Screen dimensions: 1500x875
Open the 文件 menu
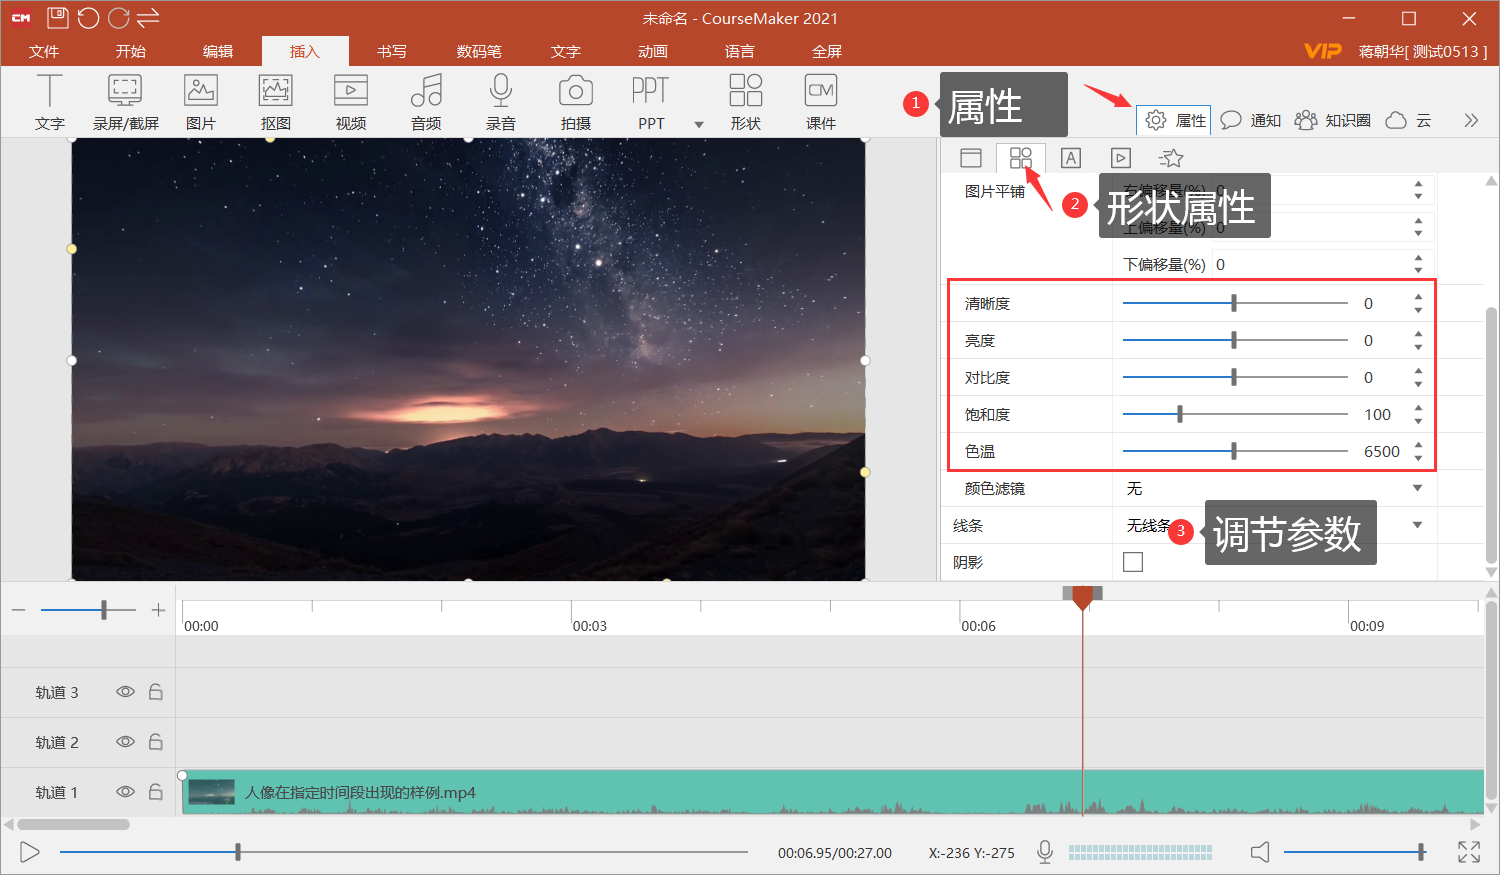[x=44, y=51]
